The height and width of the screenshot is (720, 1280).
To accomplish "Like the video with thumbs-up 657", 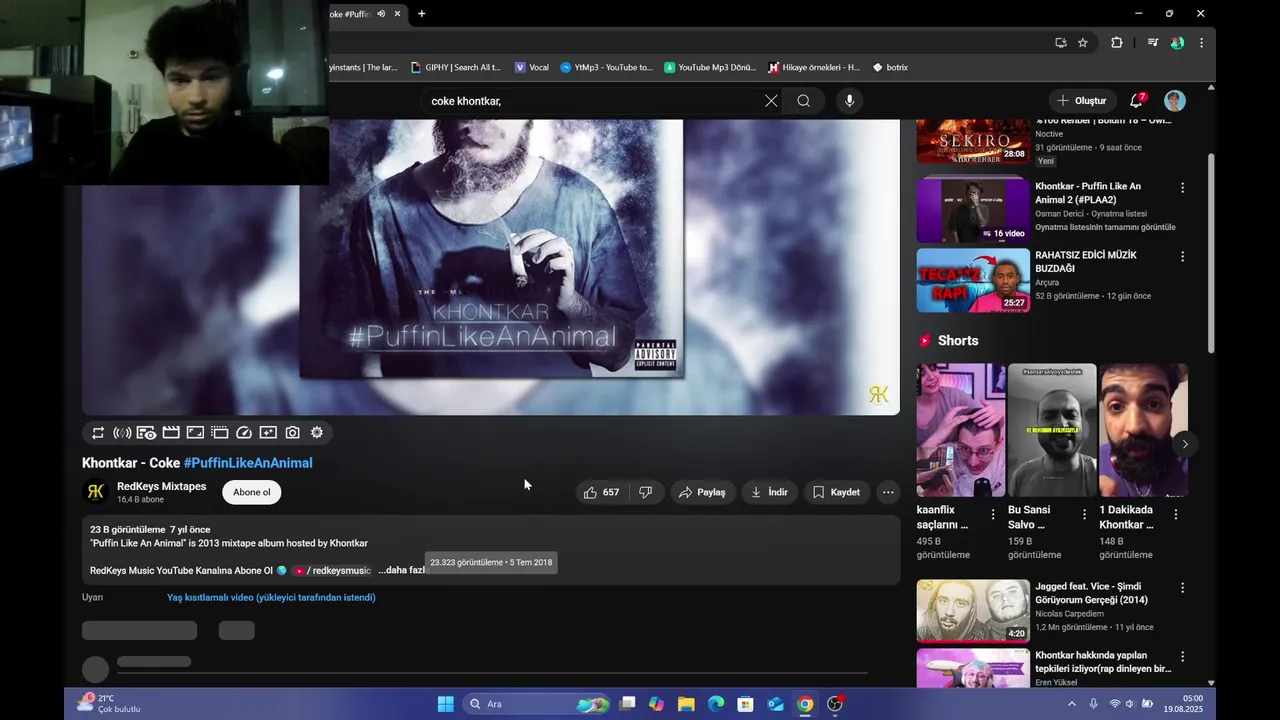I will point(601,492).
